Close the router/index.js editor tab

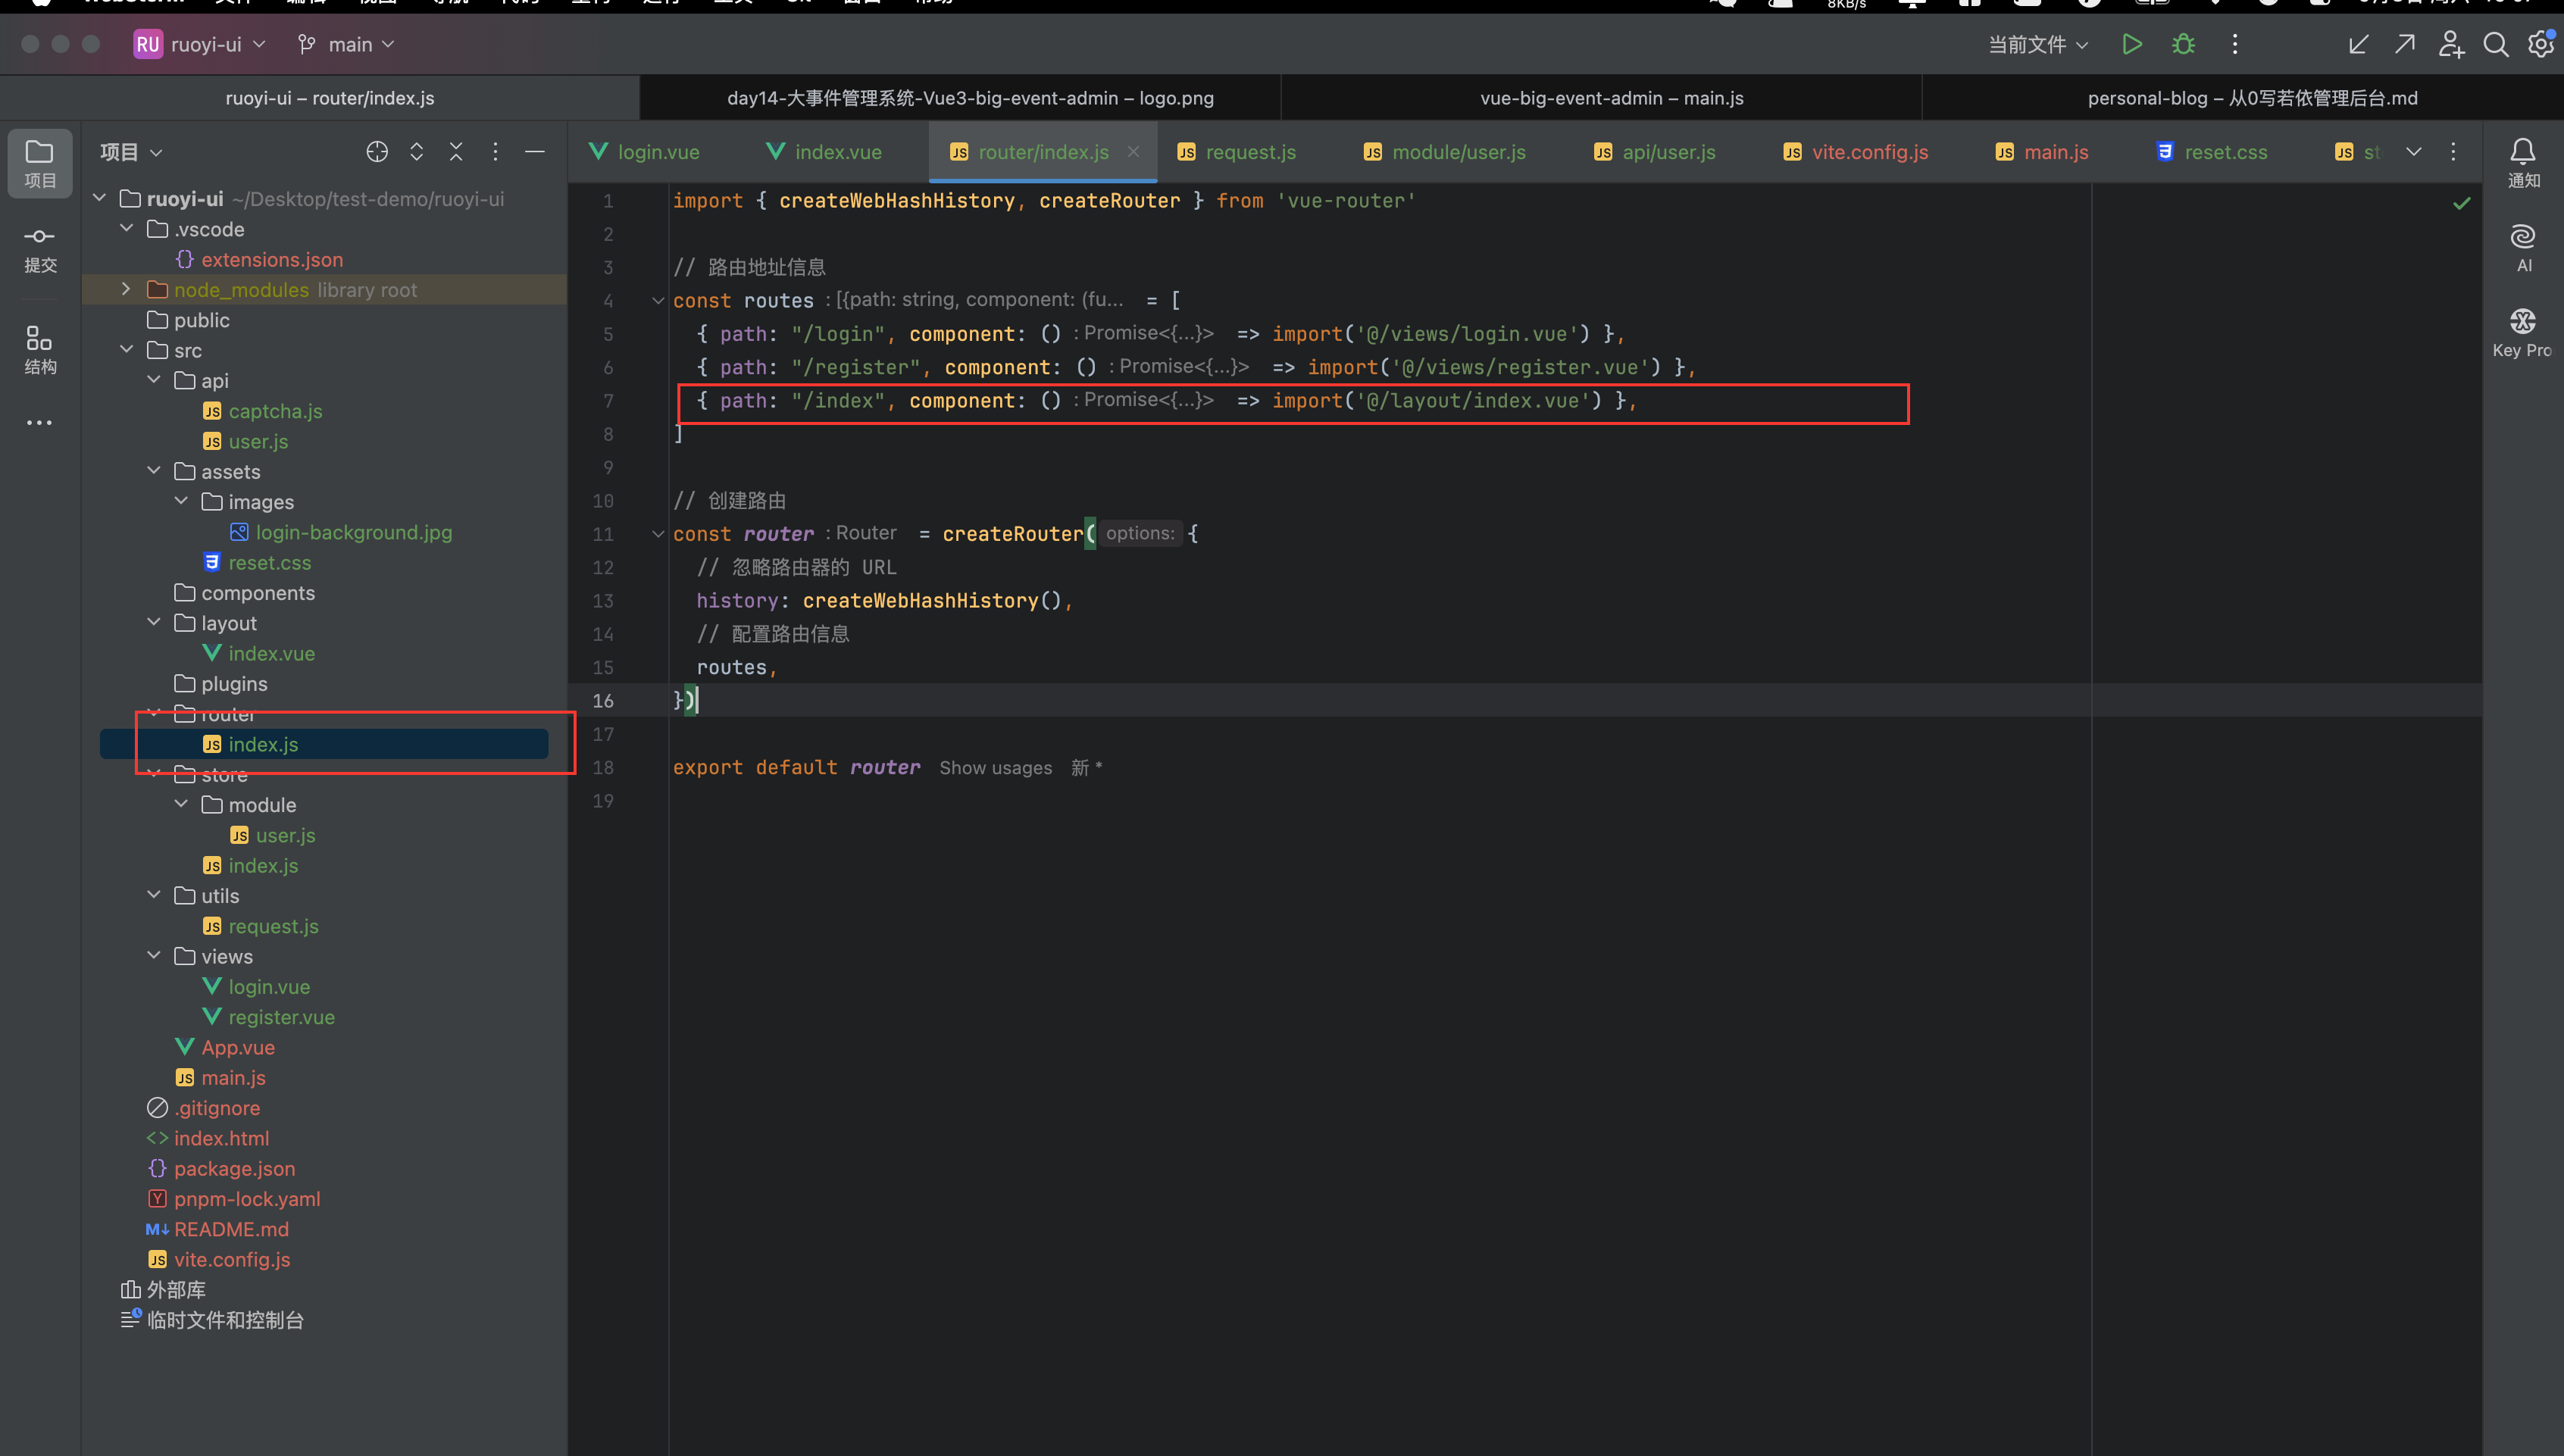1133,152
